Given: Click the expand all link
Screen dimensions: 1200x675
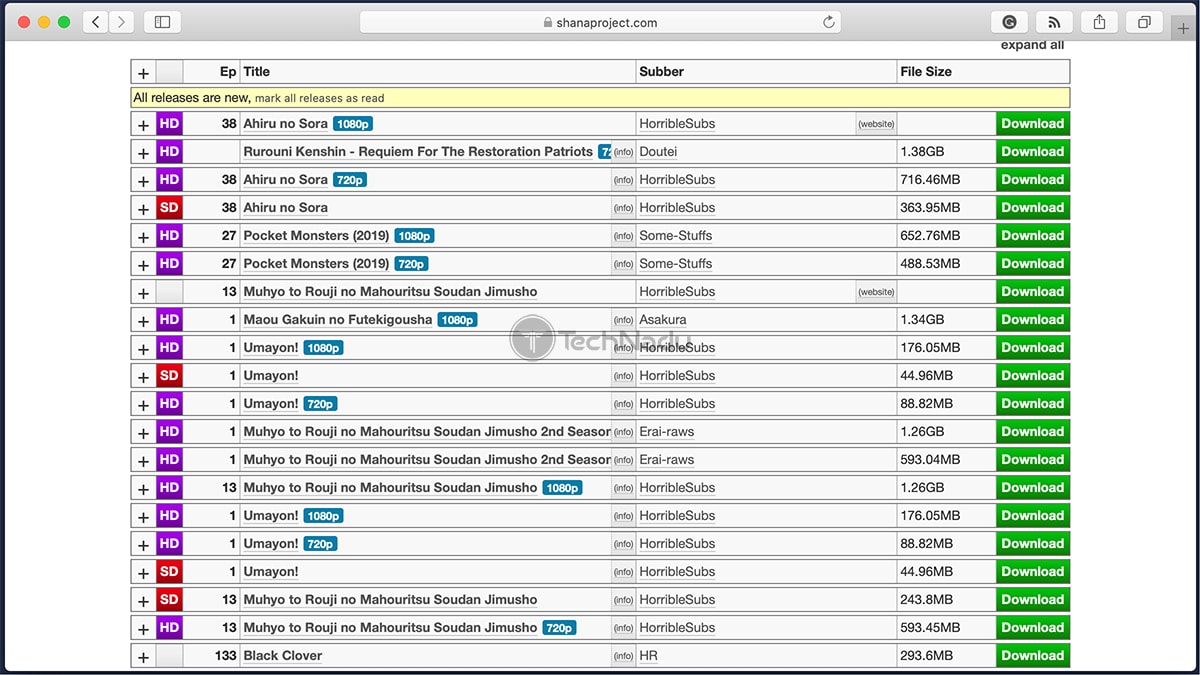Looking at the screenshot, I should point(1032,45).
